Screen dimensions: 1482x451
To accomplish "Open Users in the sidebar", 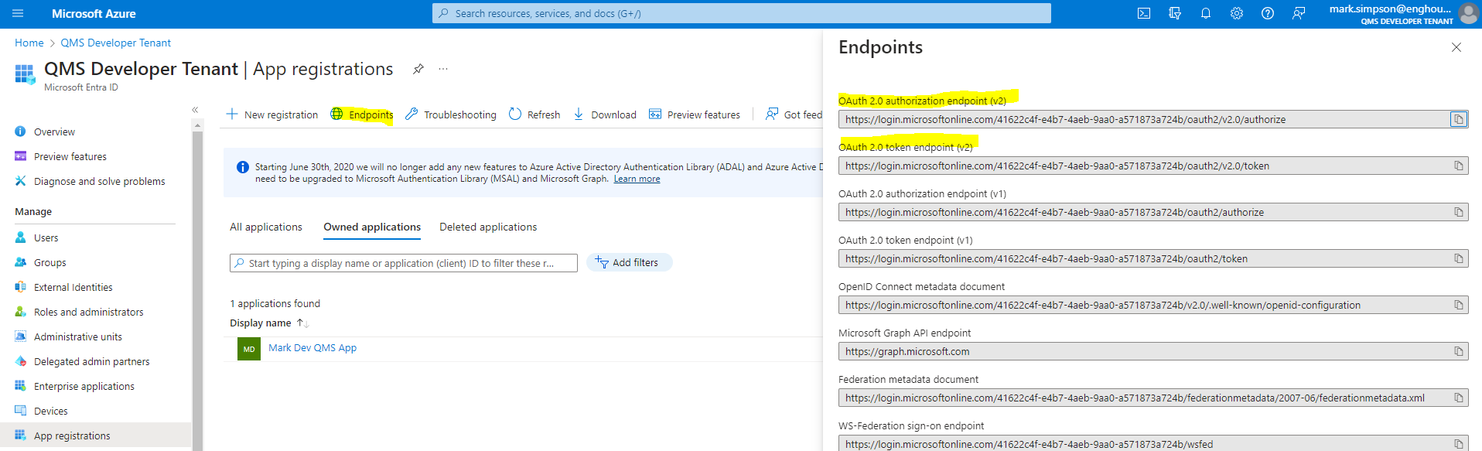I will click(x=46, y=238).
